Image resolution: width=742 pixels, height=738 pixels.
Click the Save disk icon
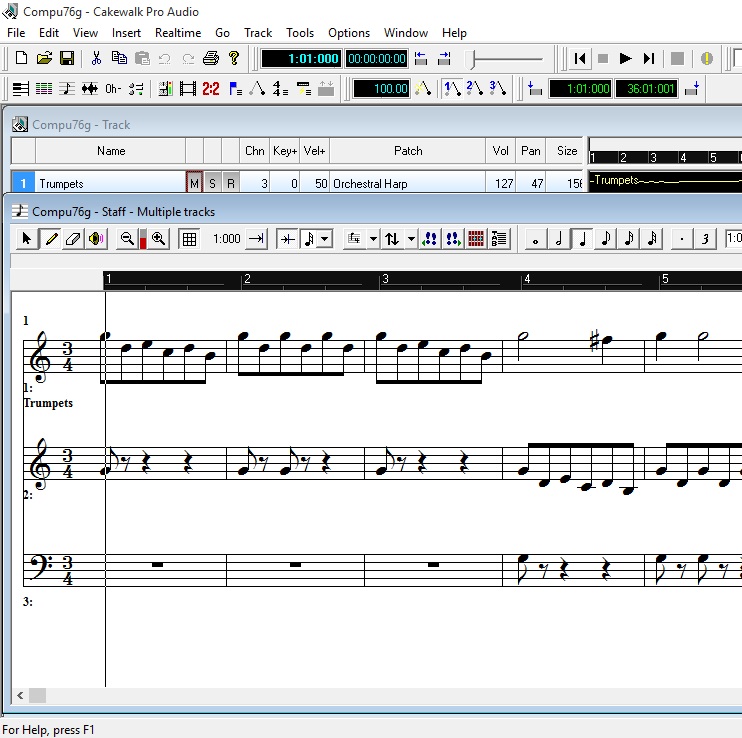pyautogui.click(x=67, y=59)
